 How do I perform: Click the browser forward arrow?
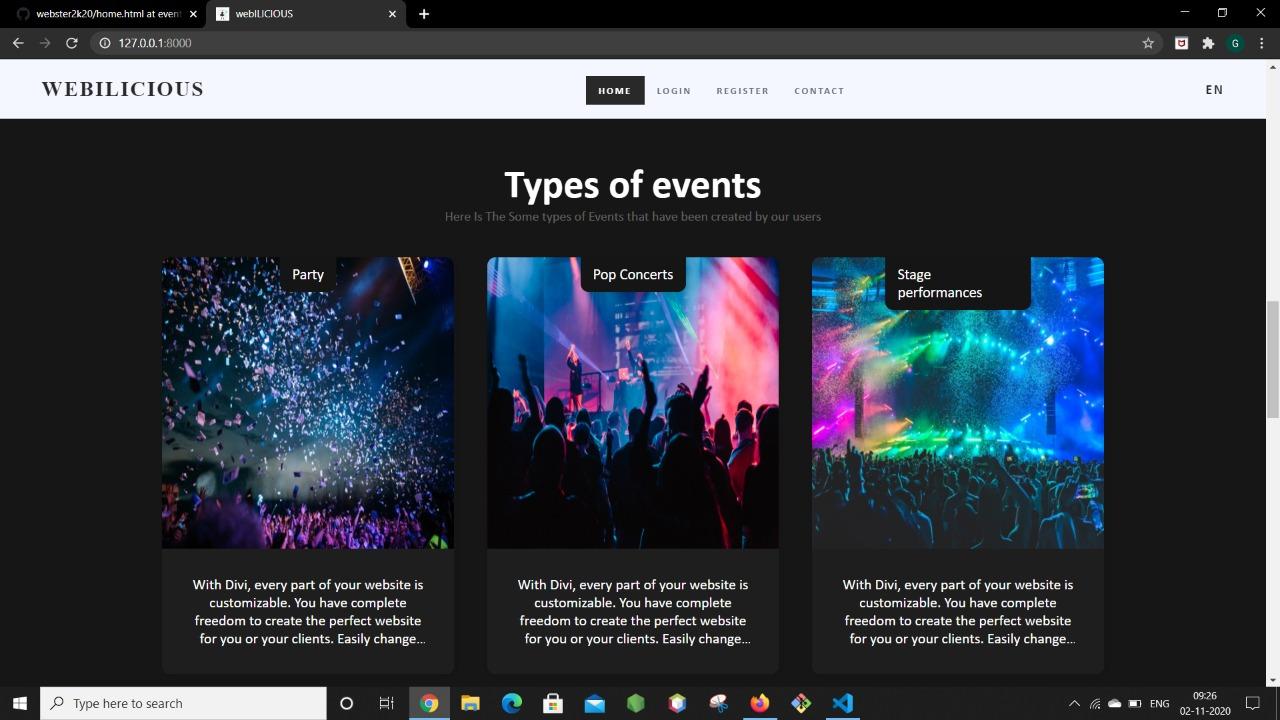point(45,43)
